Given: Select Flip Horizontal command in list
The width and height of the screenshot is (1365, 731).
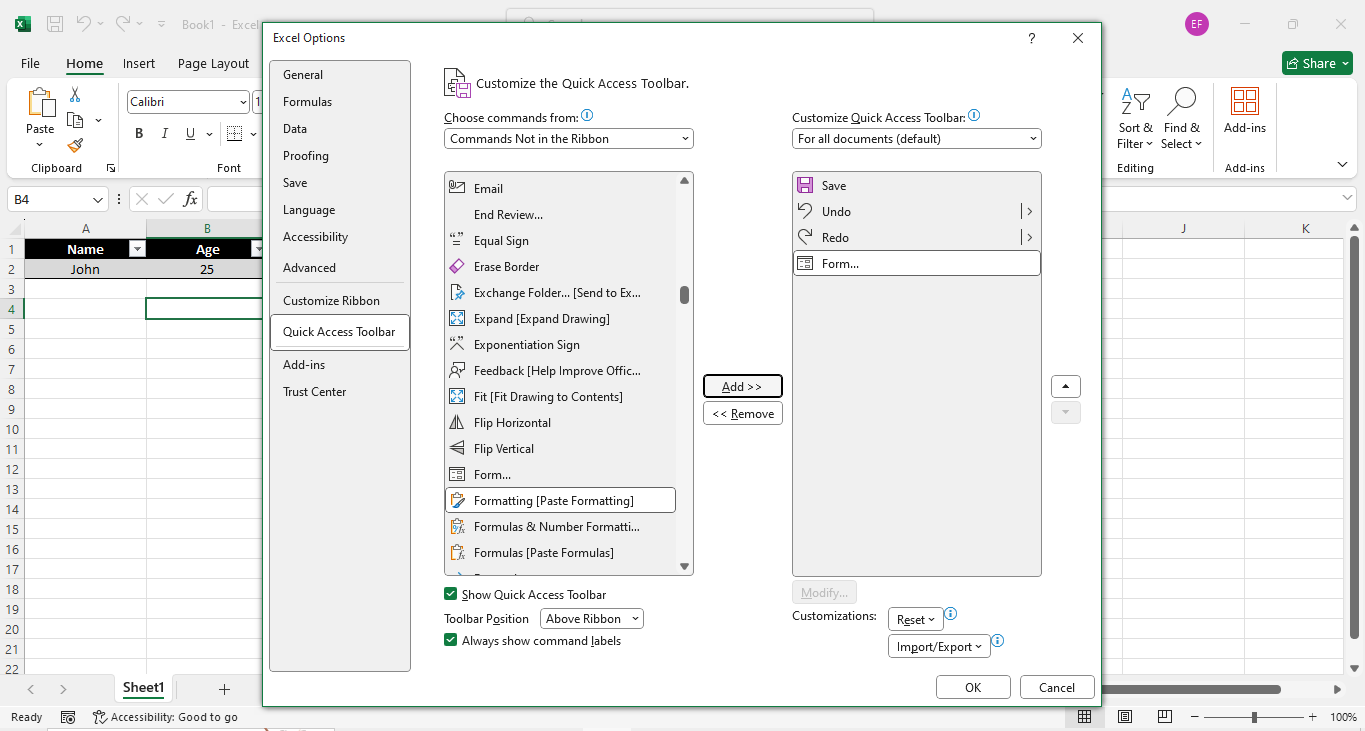Looking at the screenshot, I should tap(512, 423).
